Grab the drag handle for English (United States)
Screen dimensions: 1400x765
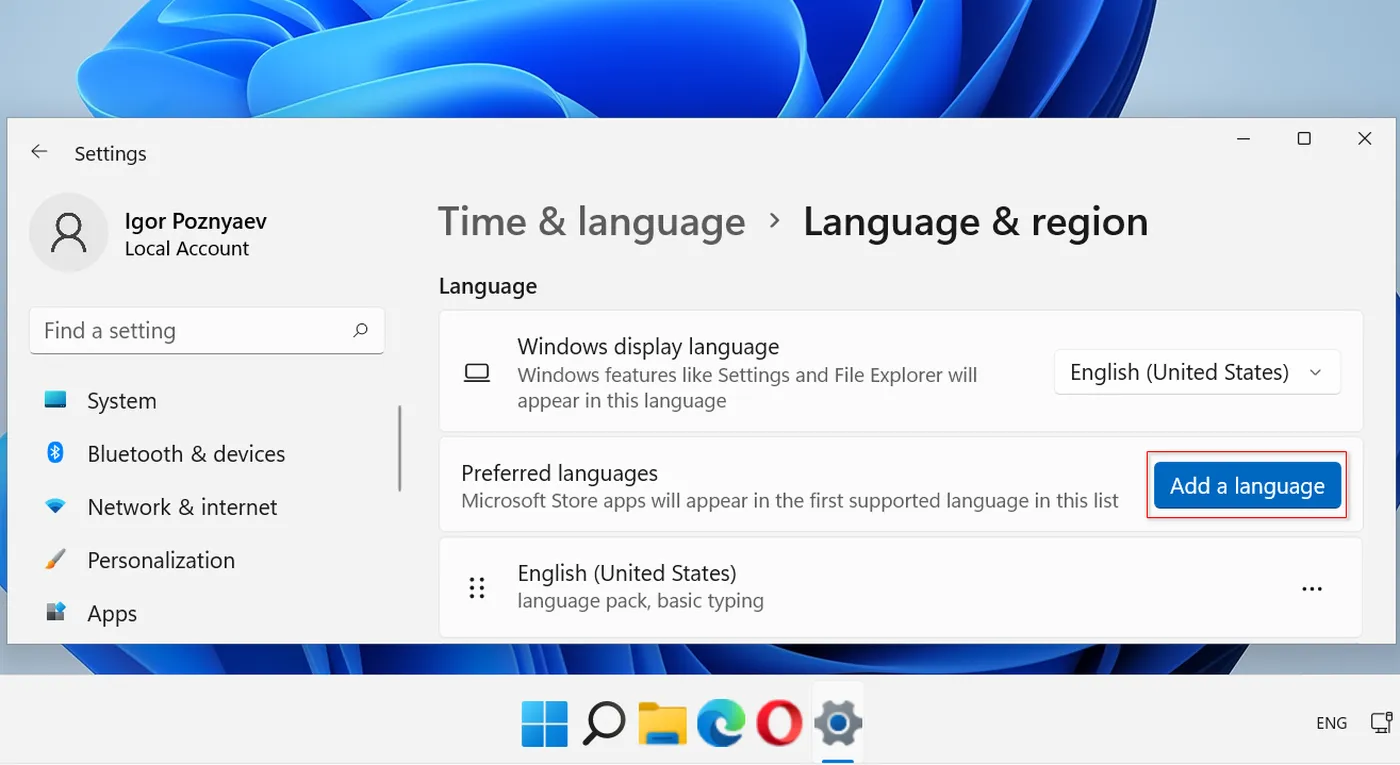pyautogui.click(x=477, y=588)
